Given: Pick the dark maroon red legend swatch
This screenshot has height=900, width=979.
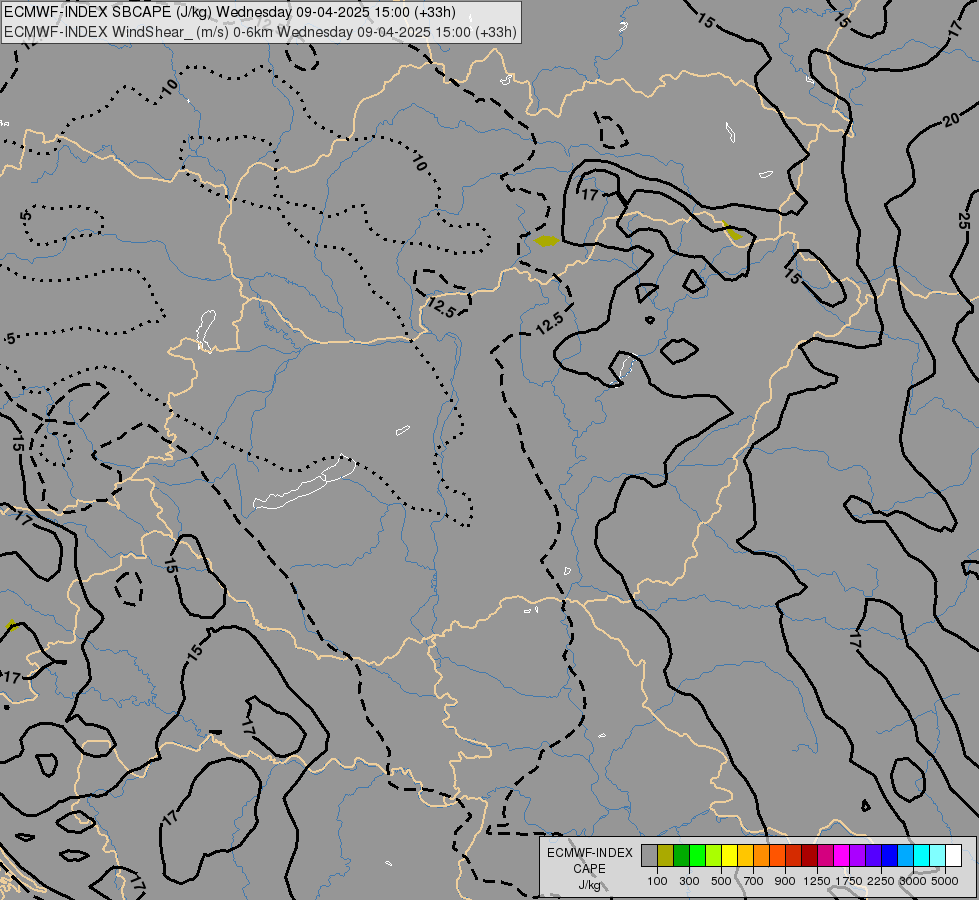Looking at the screenshot, I should [x=810, y=855].
